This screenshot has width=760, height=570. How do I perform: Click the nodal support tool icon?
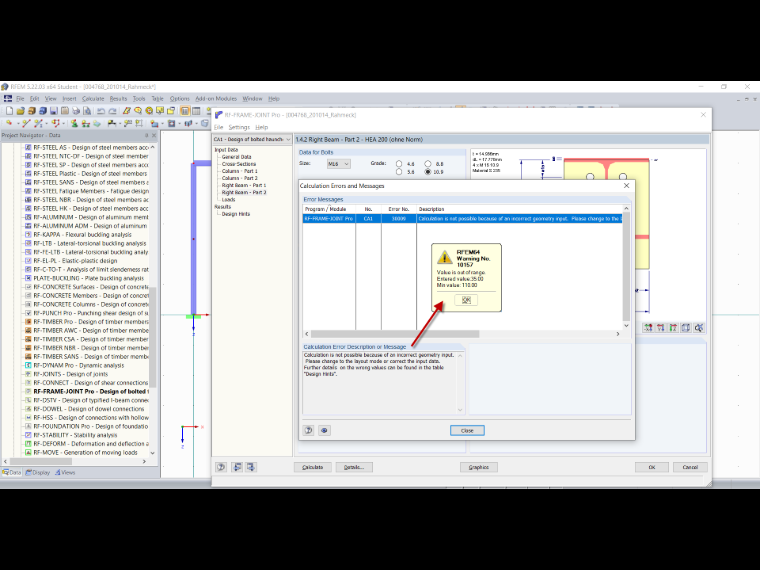click(x=75, y=123)
